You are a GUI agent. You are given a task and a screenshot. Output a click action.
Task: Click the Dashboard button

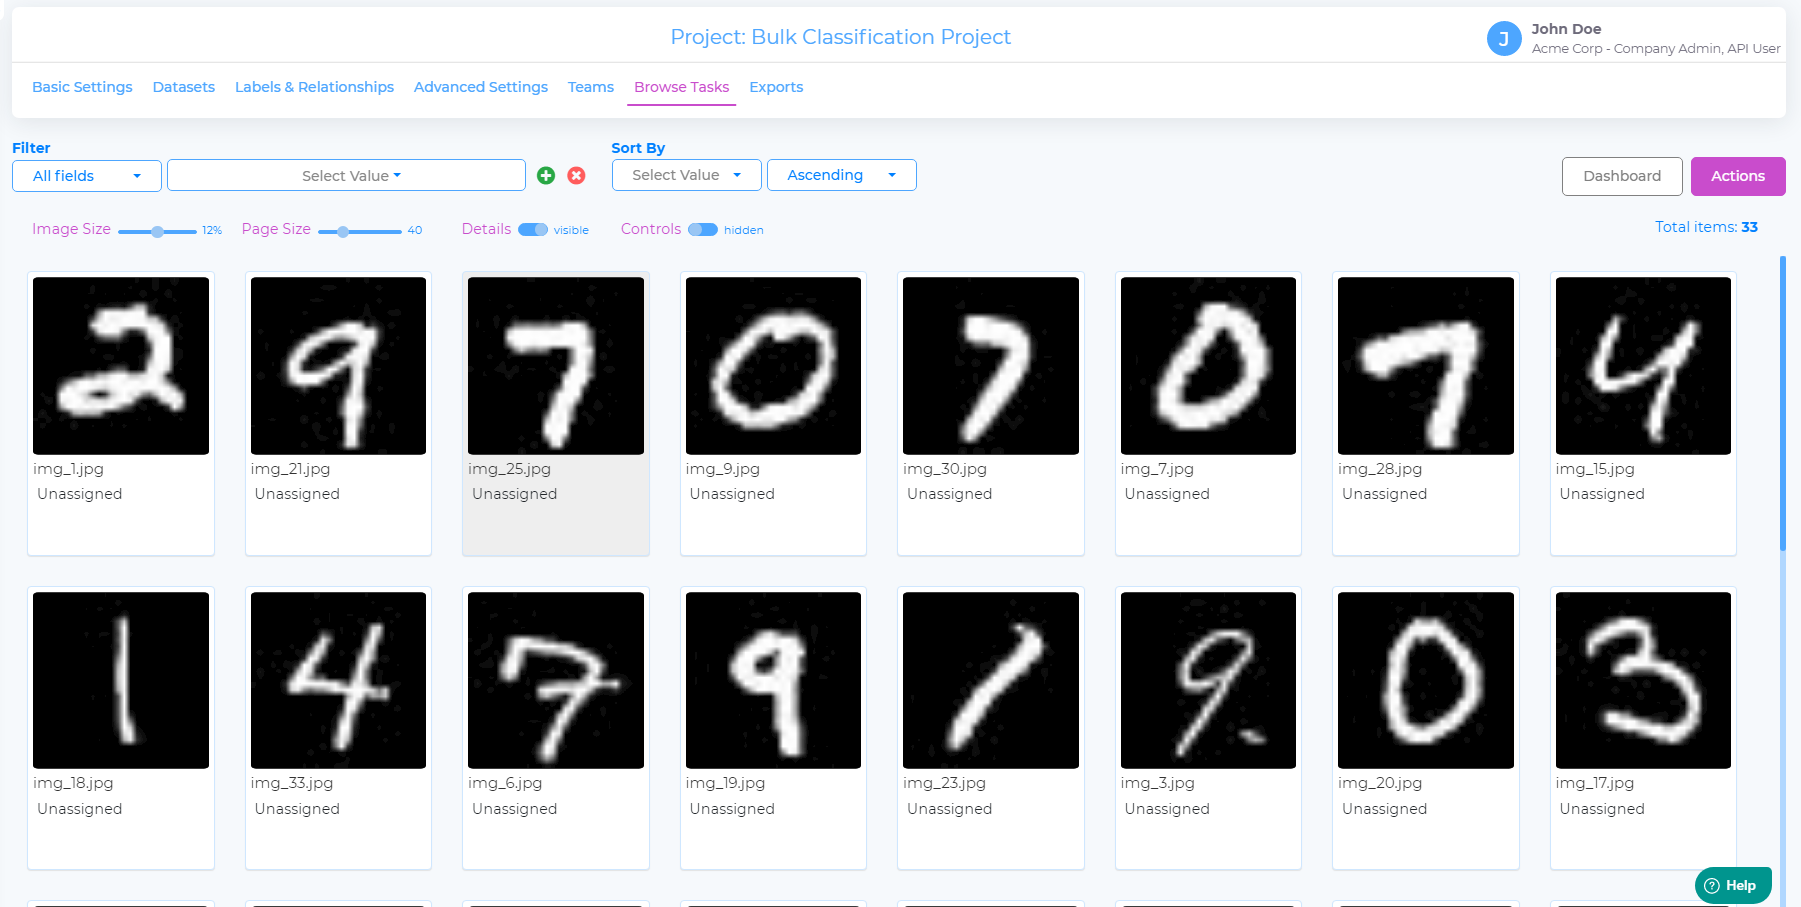pos(1622,176)
